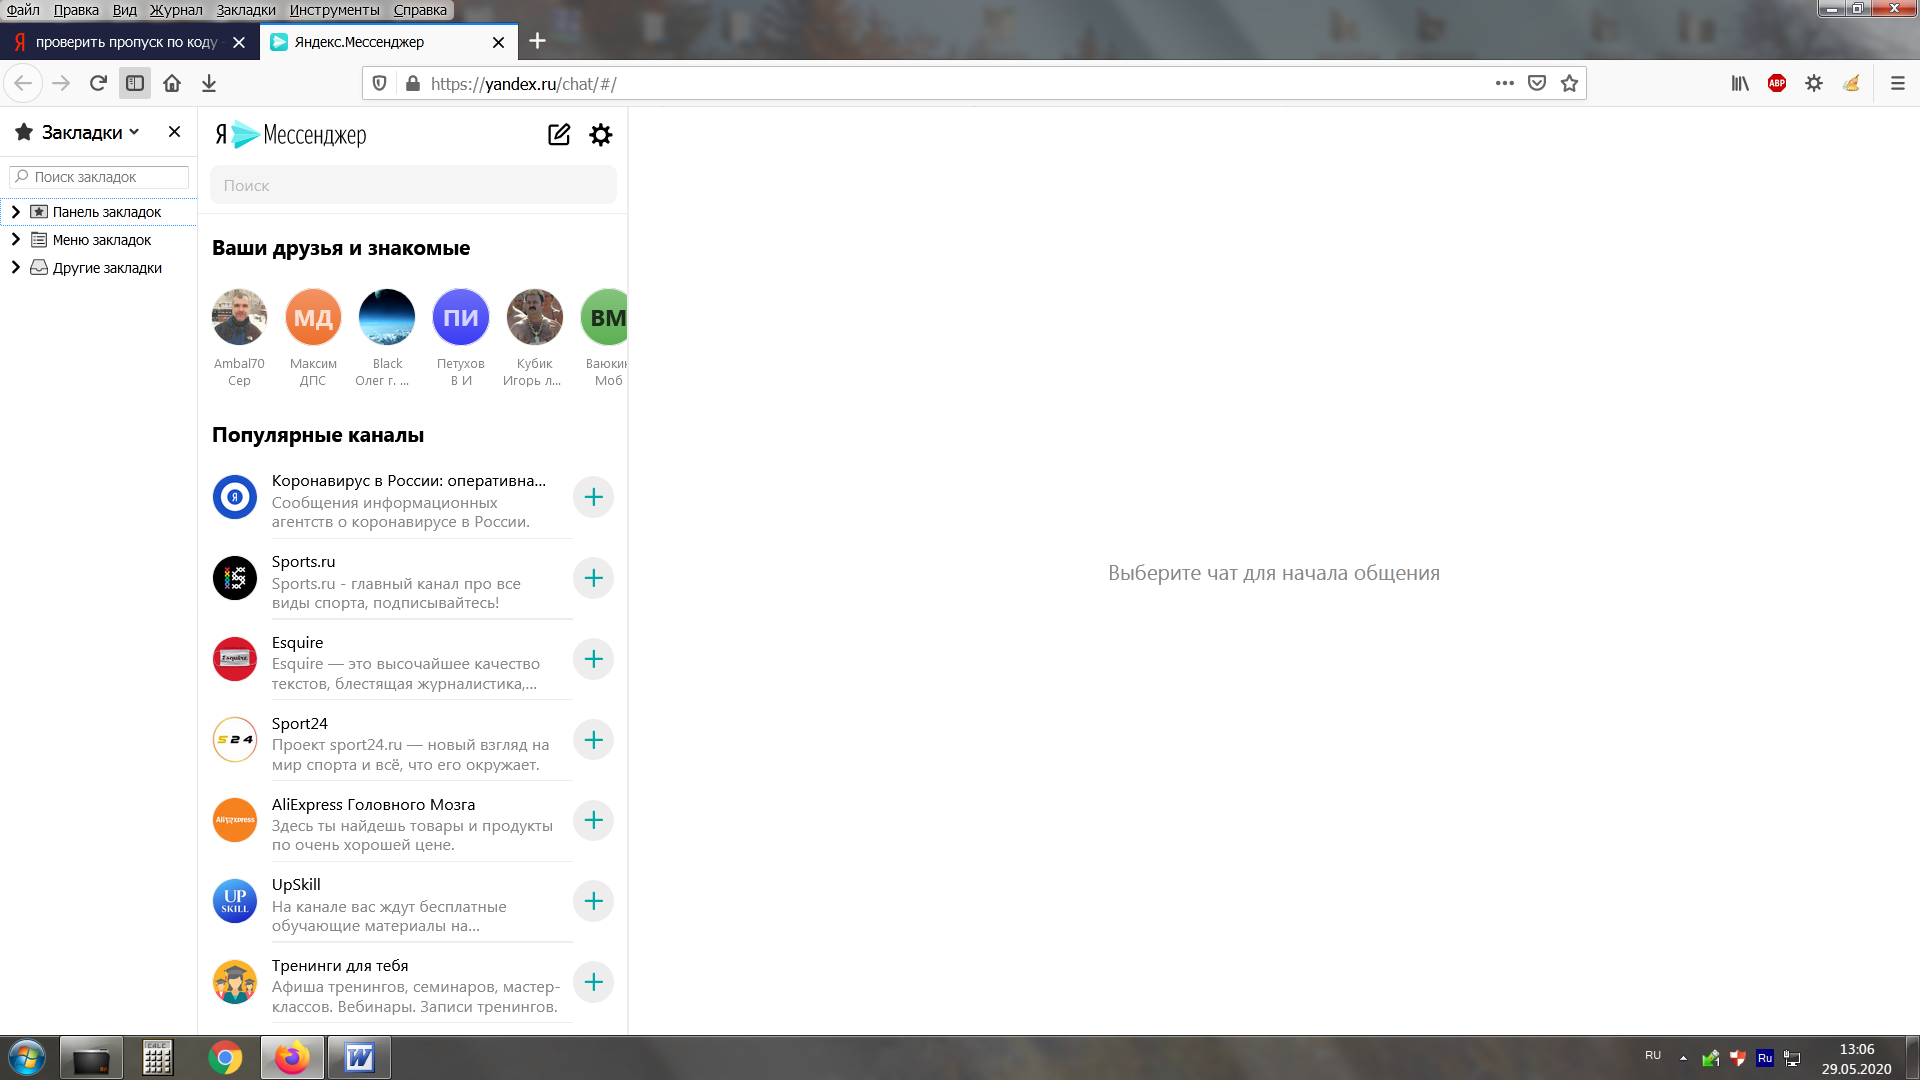
Task: Open the Инструменты menu
Action: click(x=334, y=10)
